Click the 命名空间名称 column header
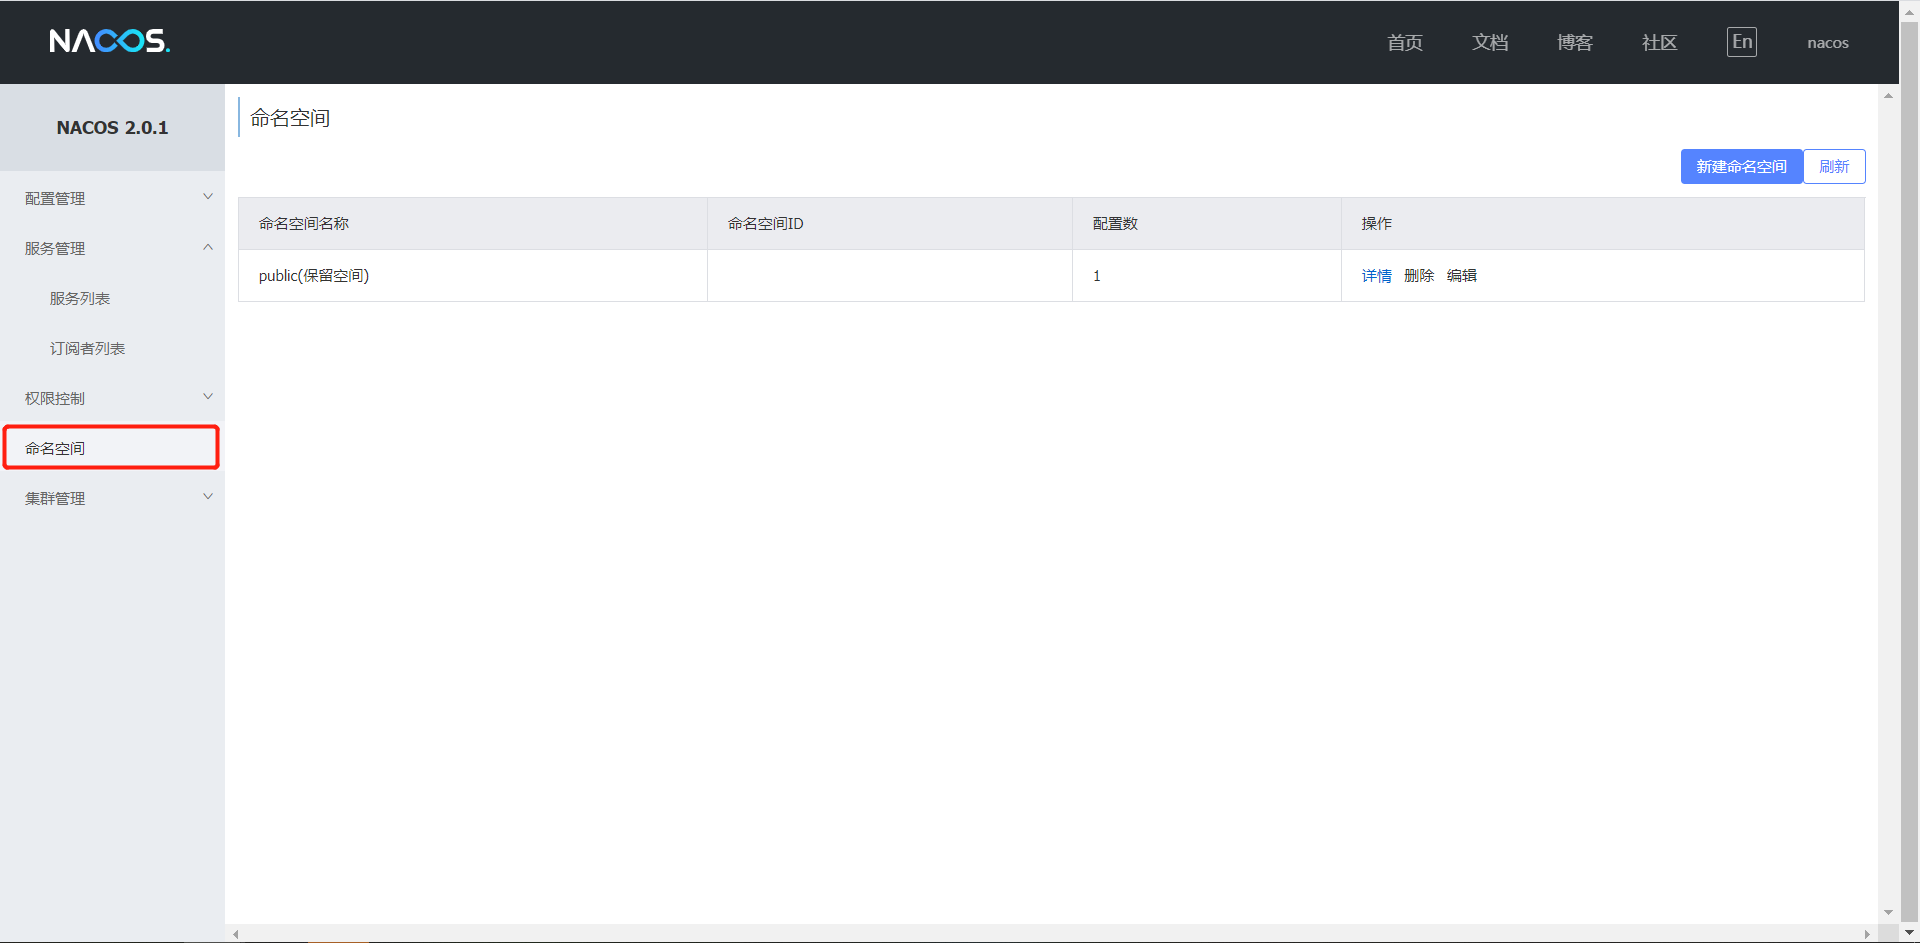Screen dimensions: 1920x943 pos(473,224)
